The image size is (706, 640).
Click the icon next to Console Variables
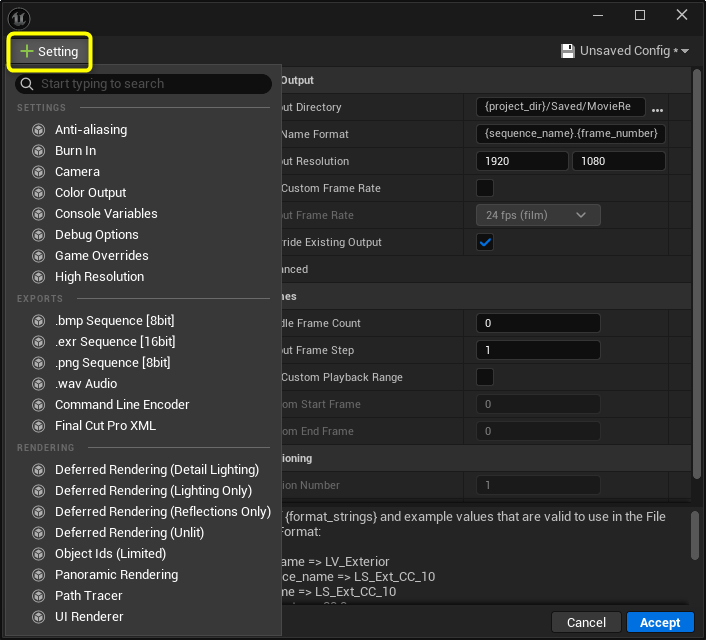(39, 214)
